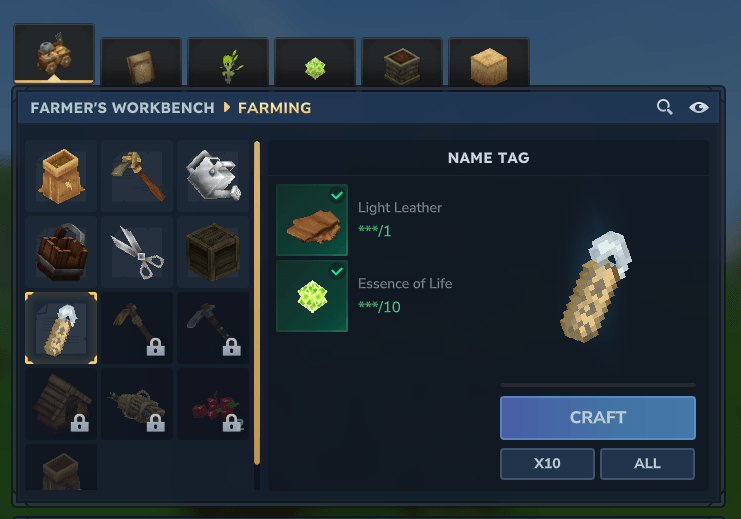The width and height of the screenshot is (741, 519).
Task: Select the Name Tag recipe slot
Action: pyautogui.click(x=61, y=328)
